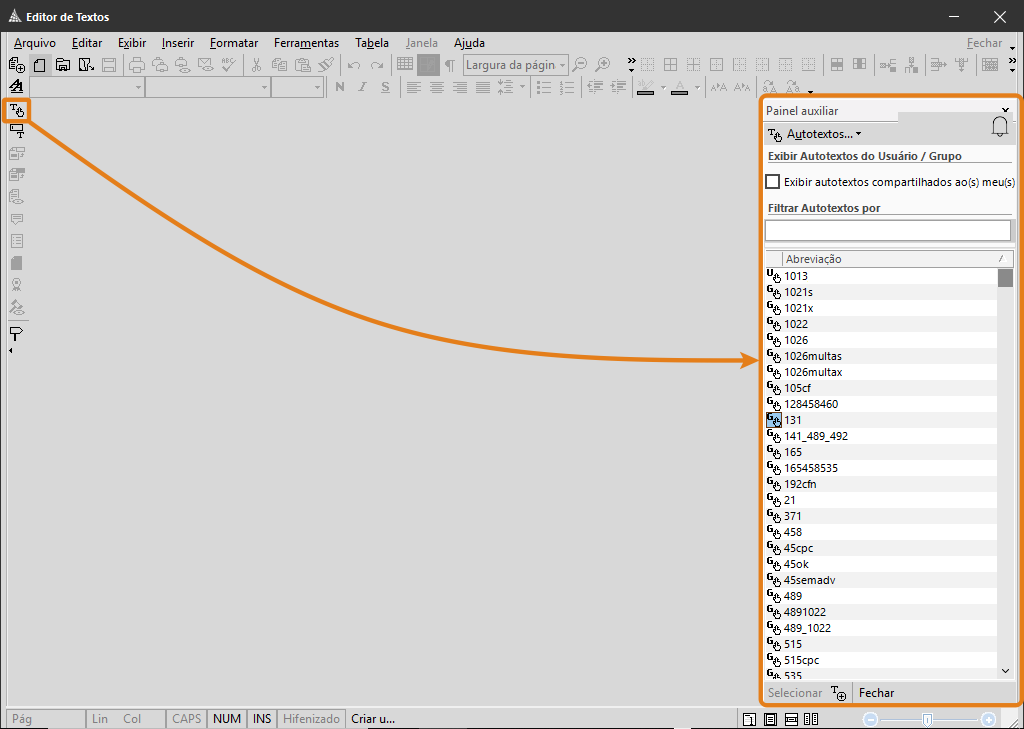Click the print icon
Image resolution: width=1024 pixels, height=729 pixels.
[137, 65]
